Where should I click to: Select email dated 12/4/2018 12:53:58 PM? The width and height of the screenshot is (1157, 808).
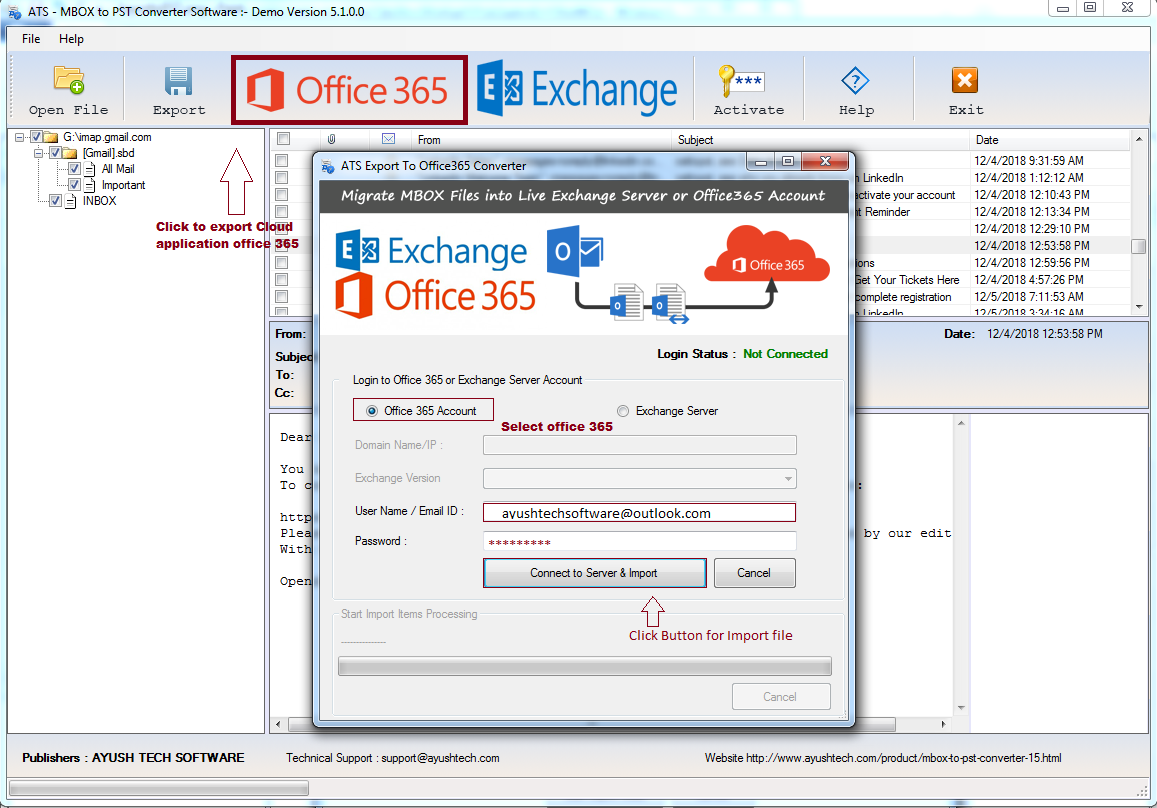1032,246
